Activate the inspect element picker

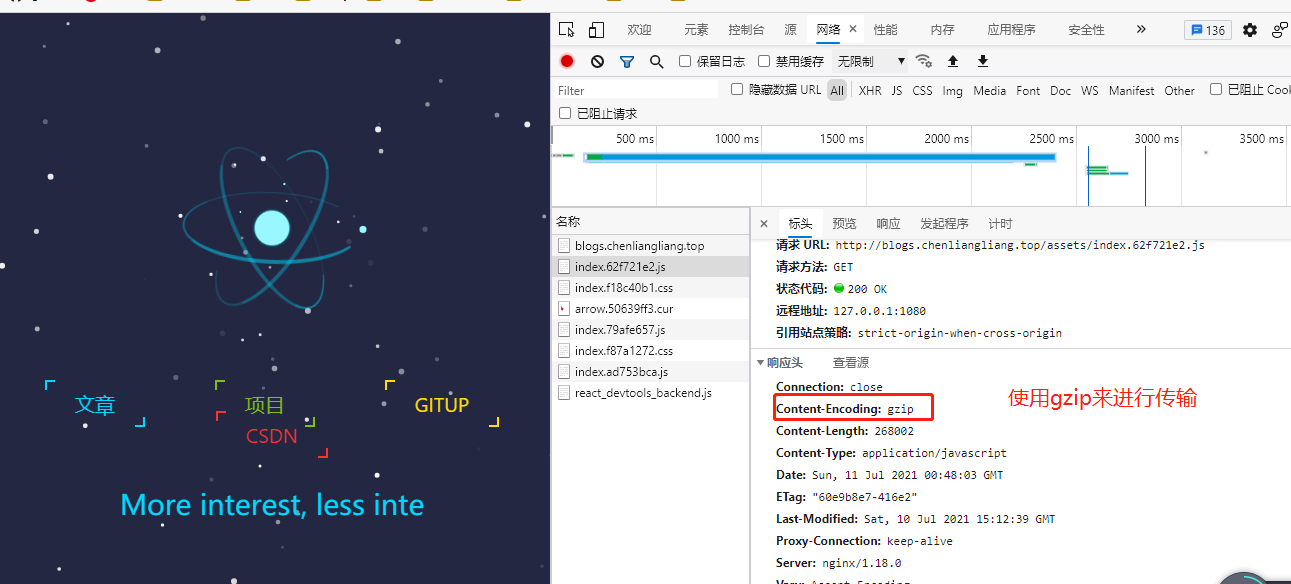[x=566, y=30]
